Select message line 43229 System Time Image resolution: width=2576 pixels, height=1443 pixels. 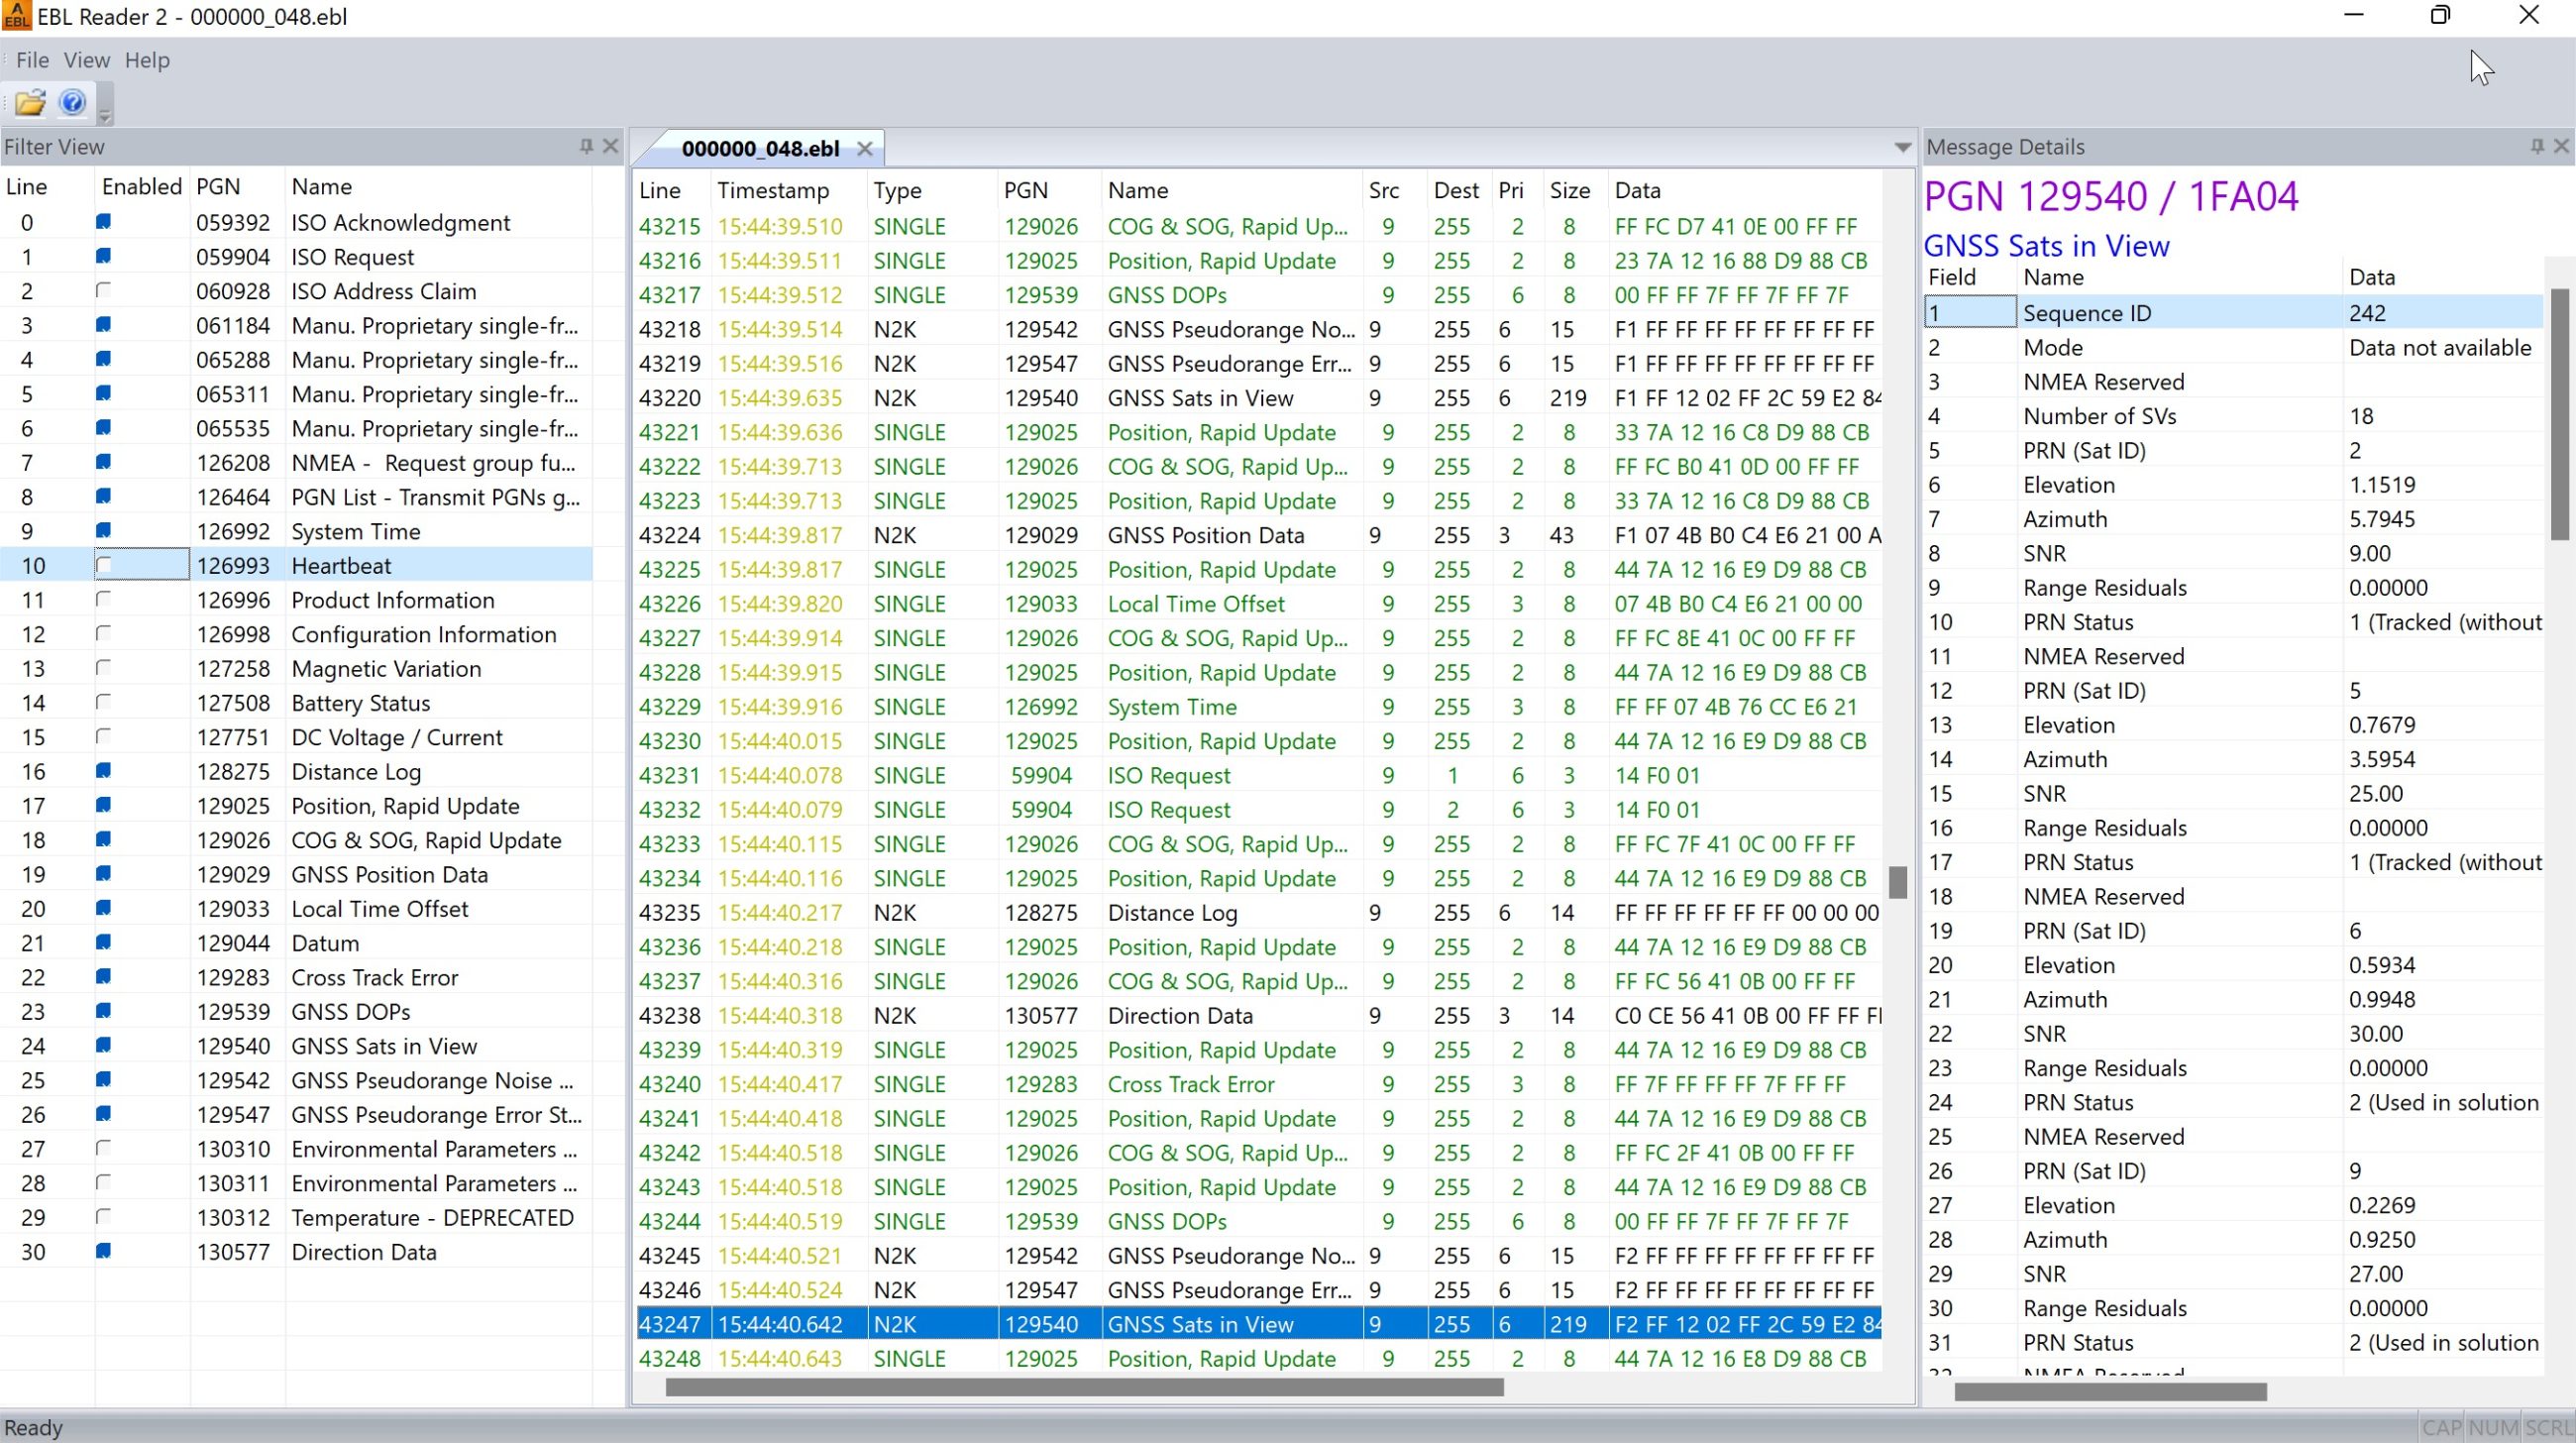pos(1258,706)
